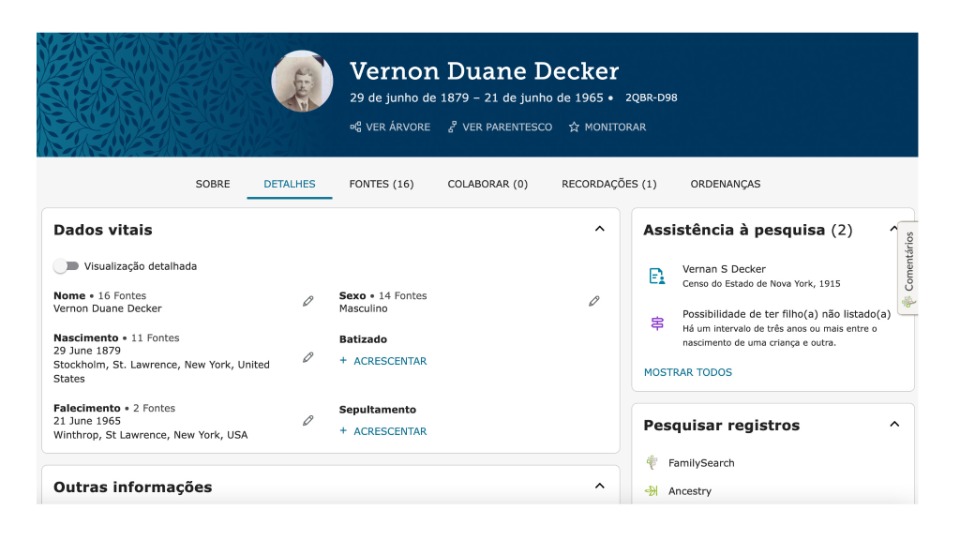
Task: Open VER ÁRVORE link
Action: [x=397, y=127]
